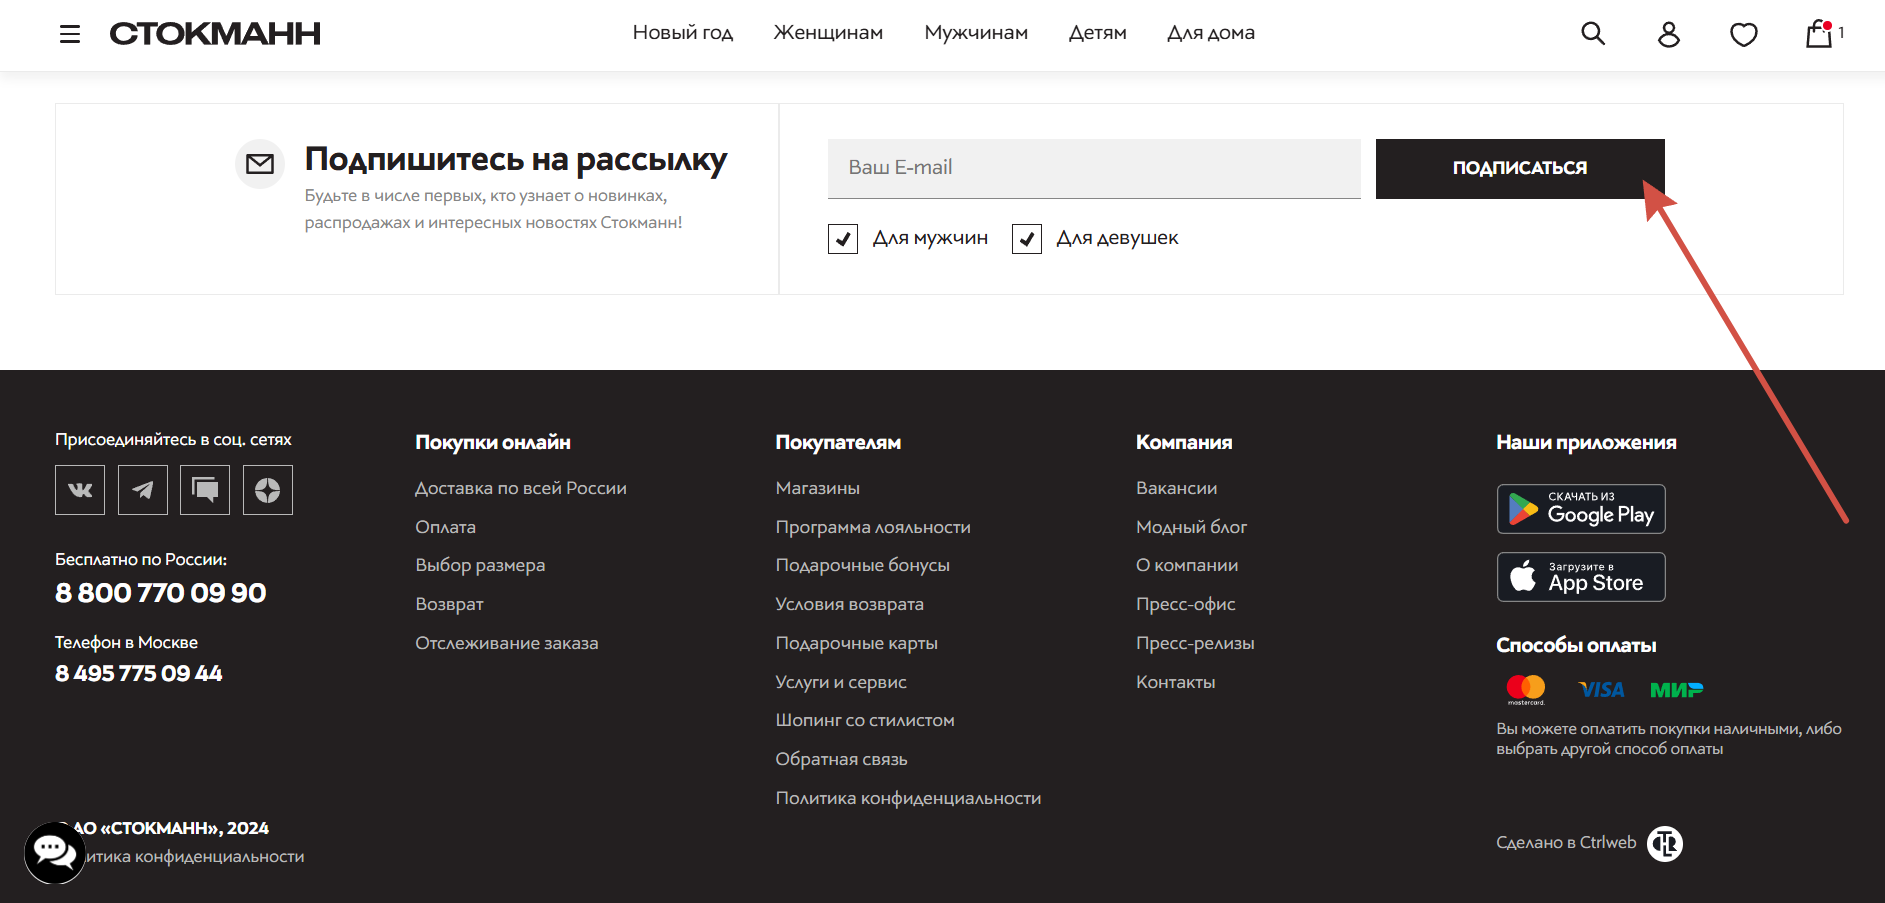Click the Стокманн logo
The image size is (1885, 903).
(215, 34)
